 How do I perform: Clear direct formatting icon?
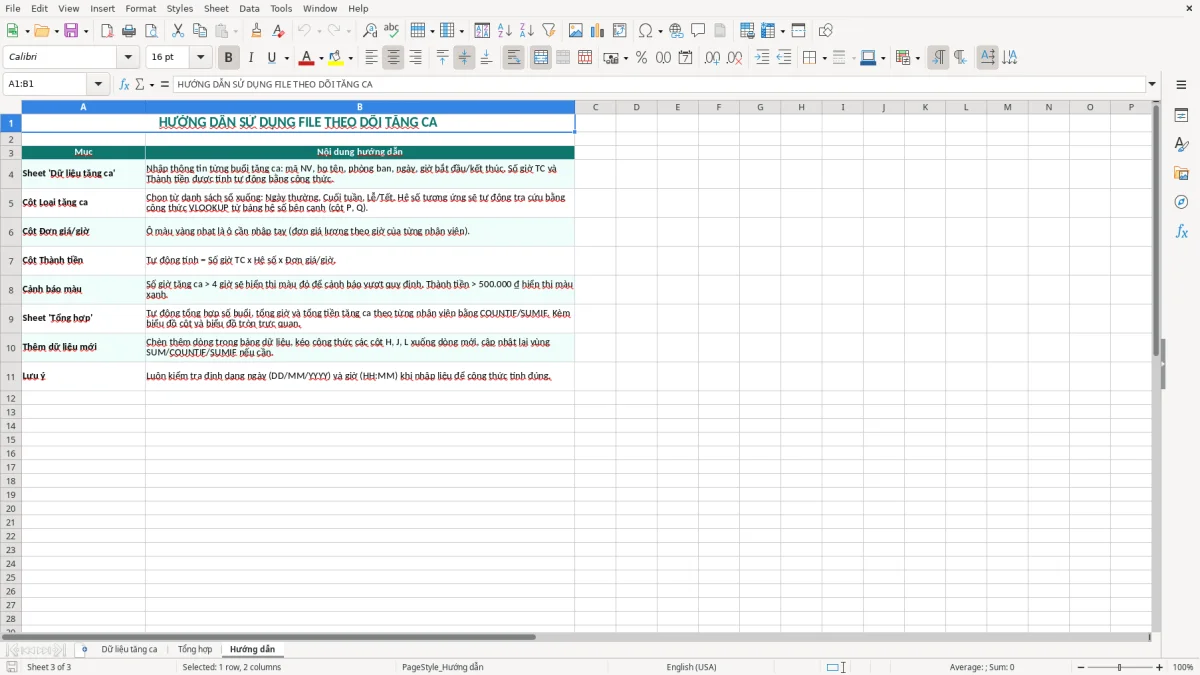point(278,31)
